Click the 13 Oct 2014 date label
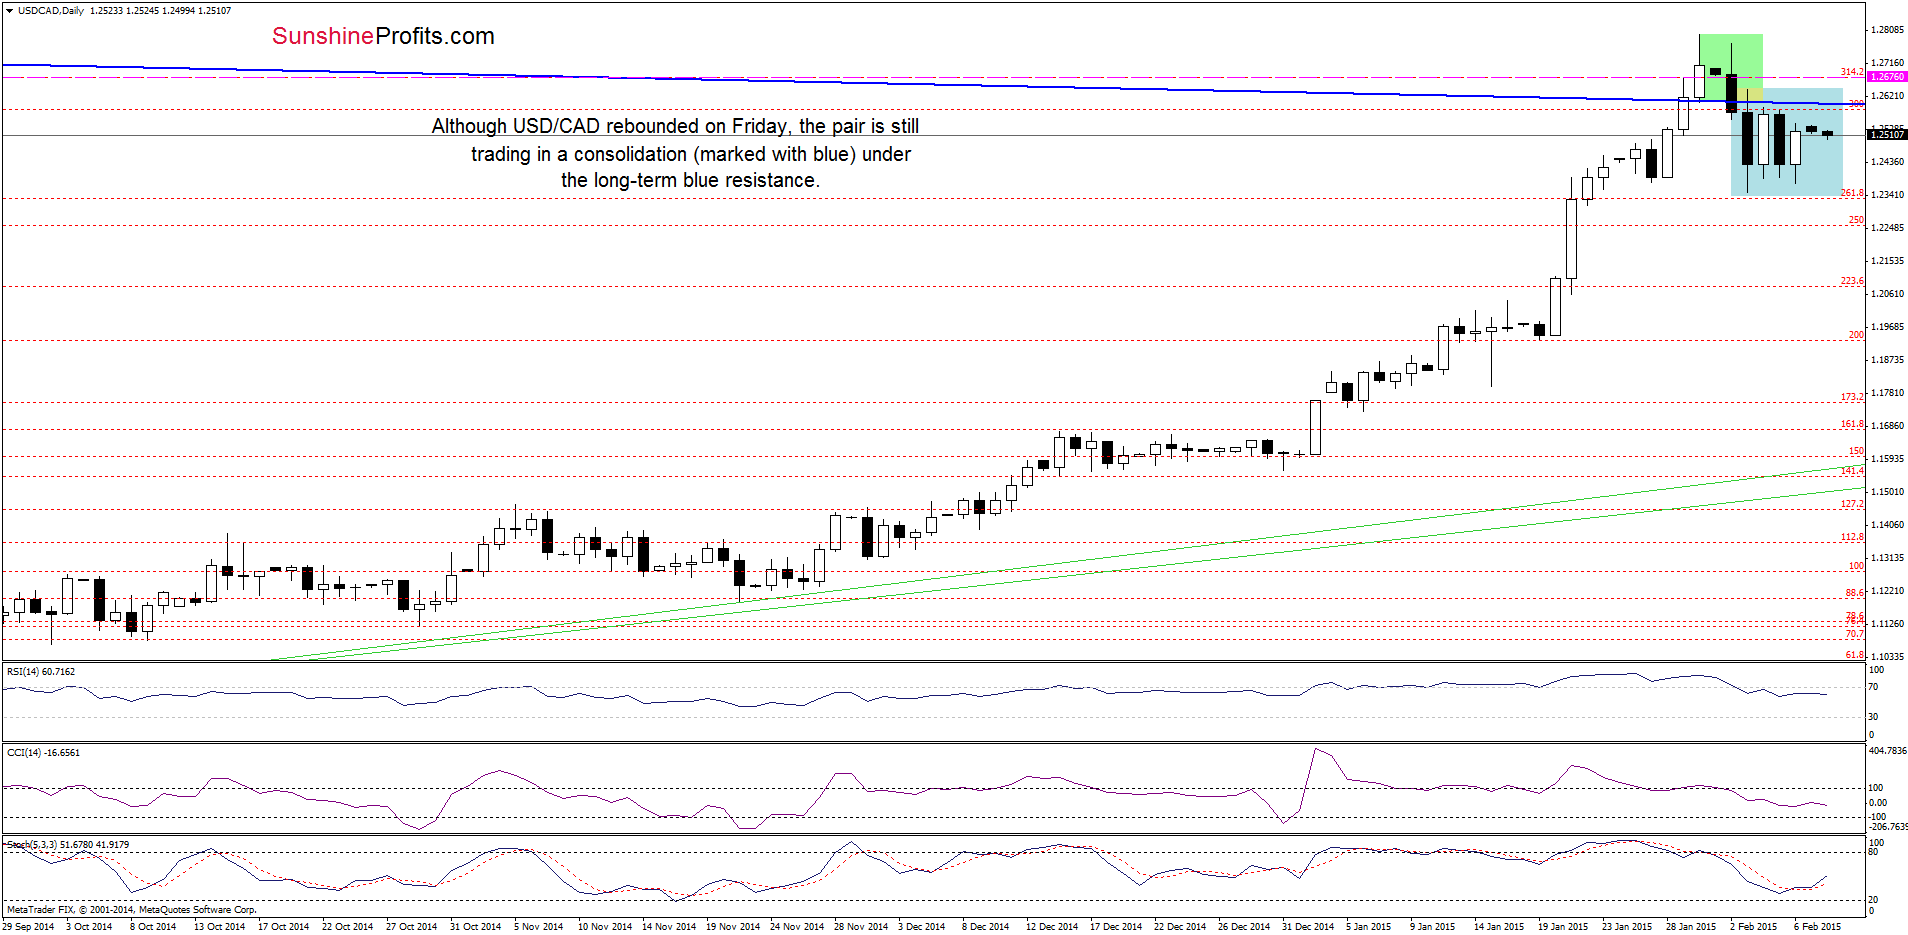Screen dimensions: 1908x935 coord(219,926)
